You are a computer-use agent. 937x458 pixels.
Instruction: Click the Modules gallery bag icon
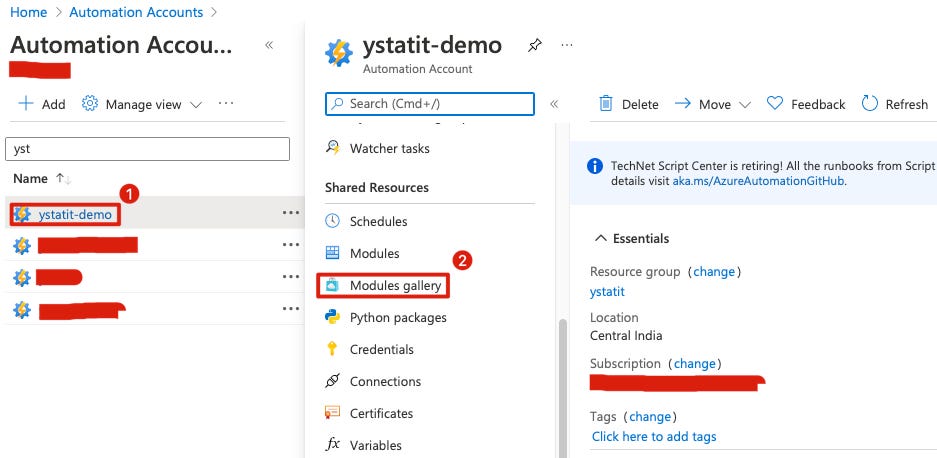coord(332,286)
